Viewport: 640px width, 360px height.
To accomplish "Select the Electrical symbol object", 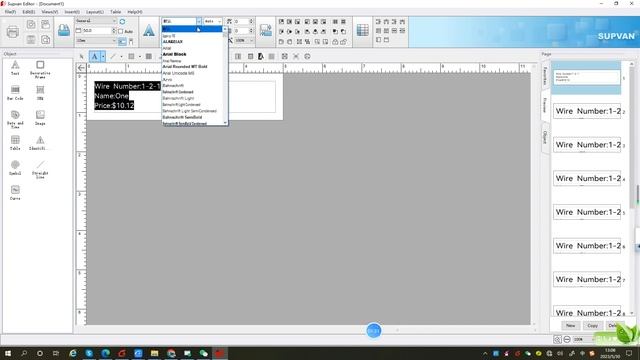I will [40, 143].
